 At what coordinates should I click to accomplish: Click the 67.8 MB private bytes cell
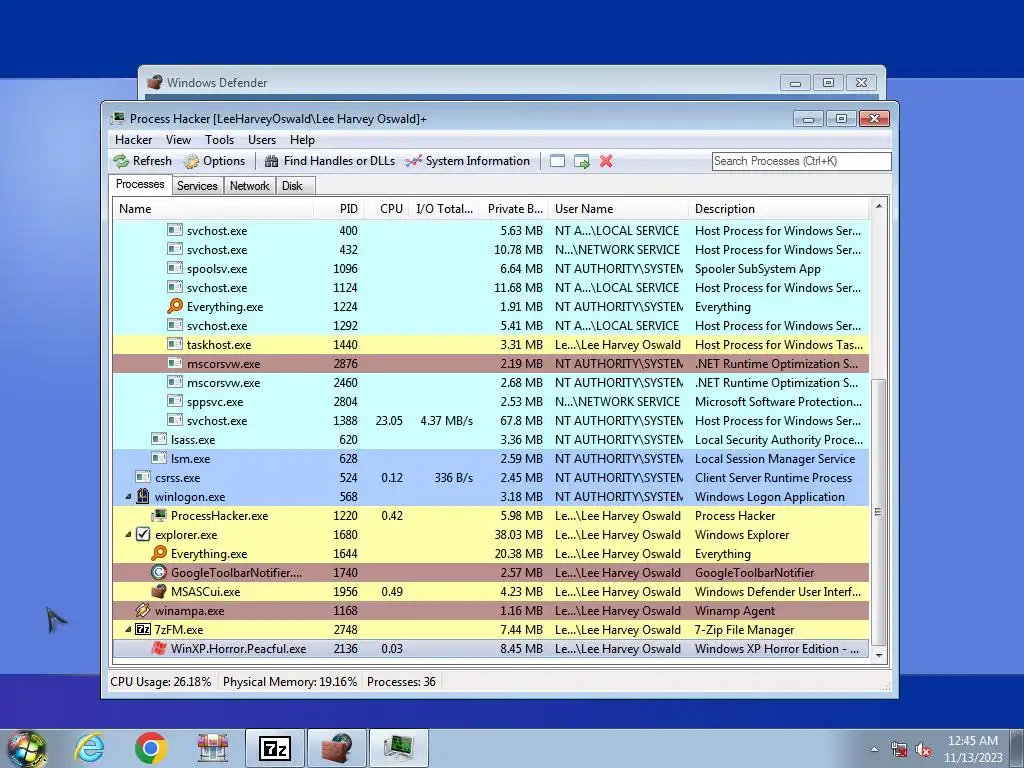521,421
